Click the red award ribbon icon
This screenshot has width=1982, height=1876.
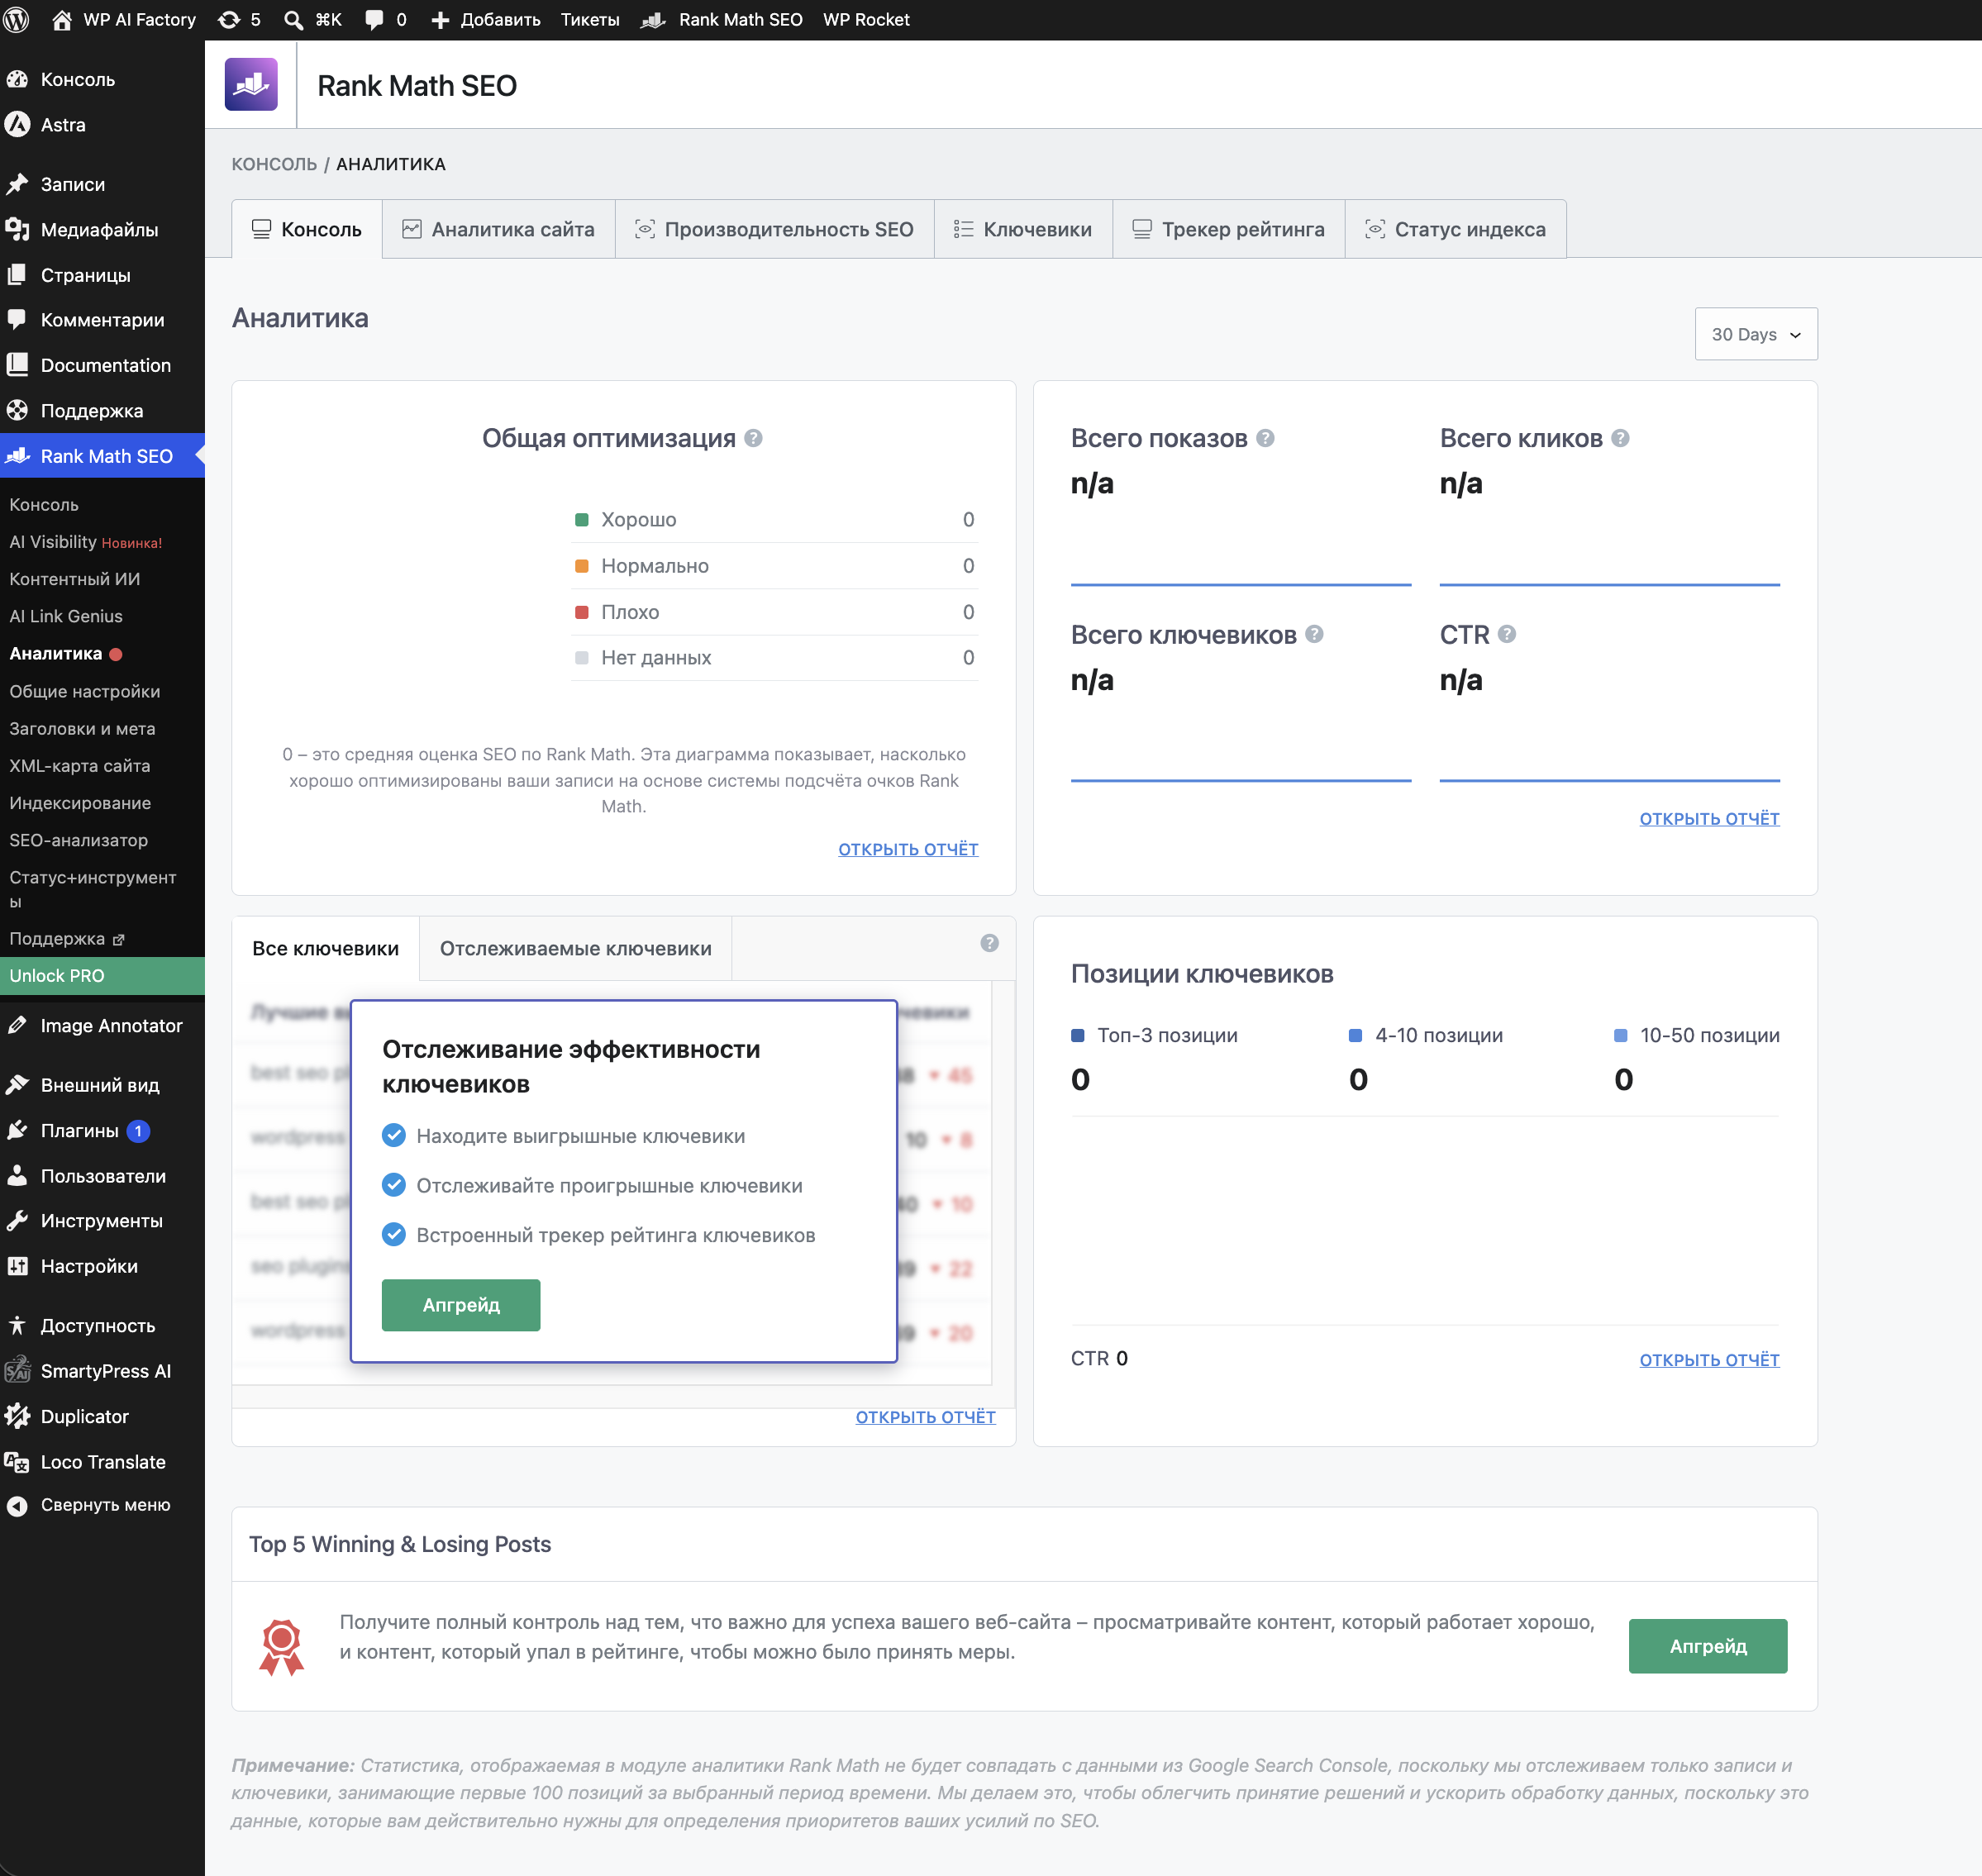click(x=281, y=1647)
